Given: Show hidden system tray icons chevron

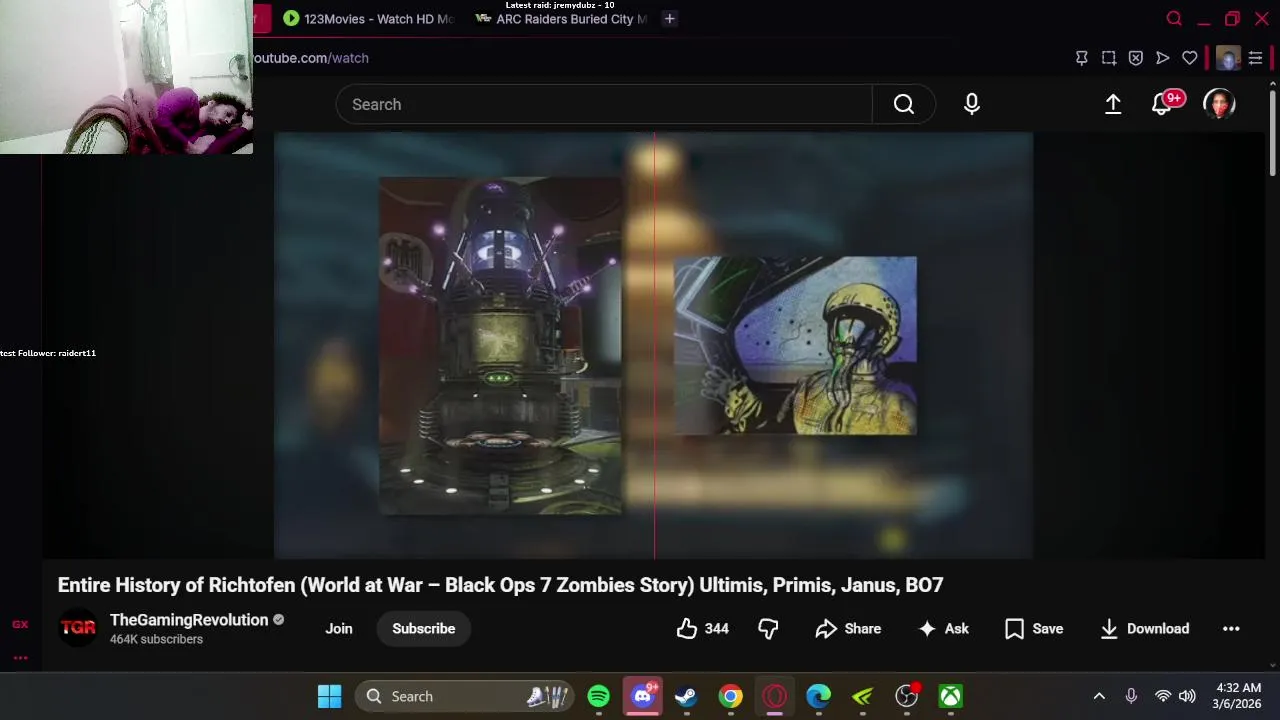Looking at the screenshot, I should pos(1099,696).
